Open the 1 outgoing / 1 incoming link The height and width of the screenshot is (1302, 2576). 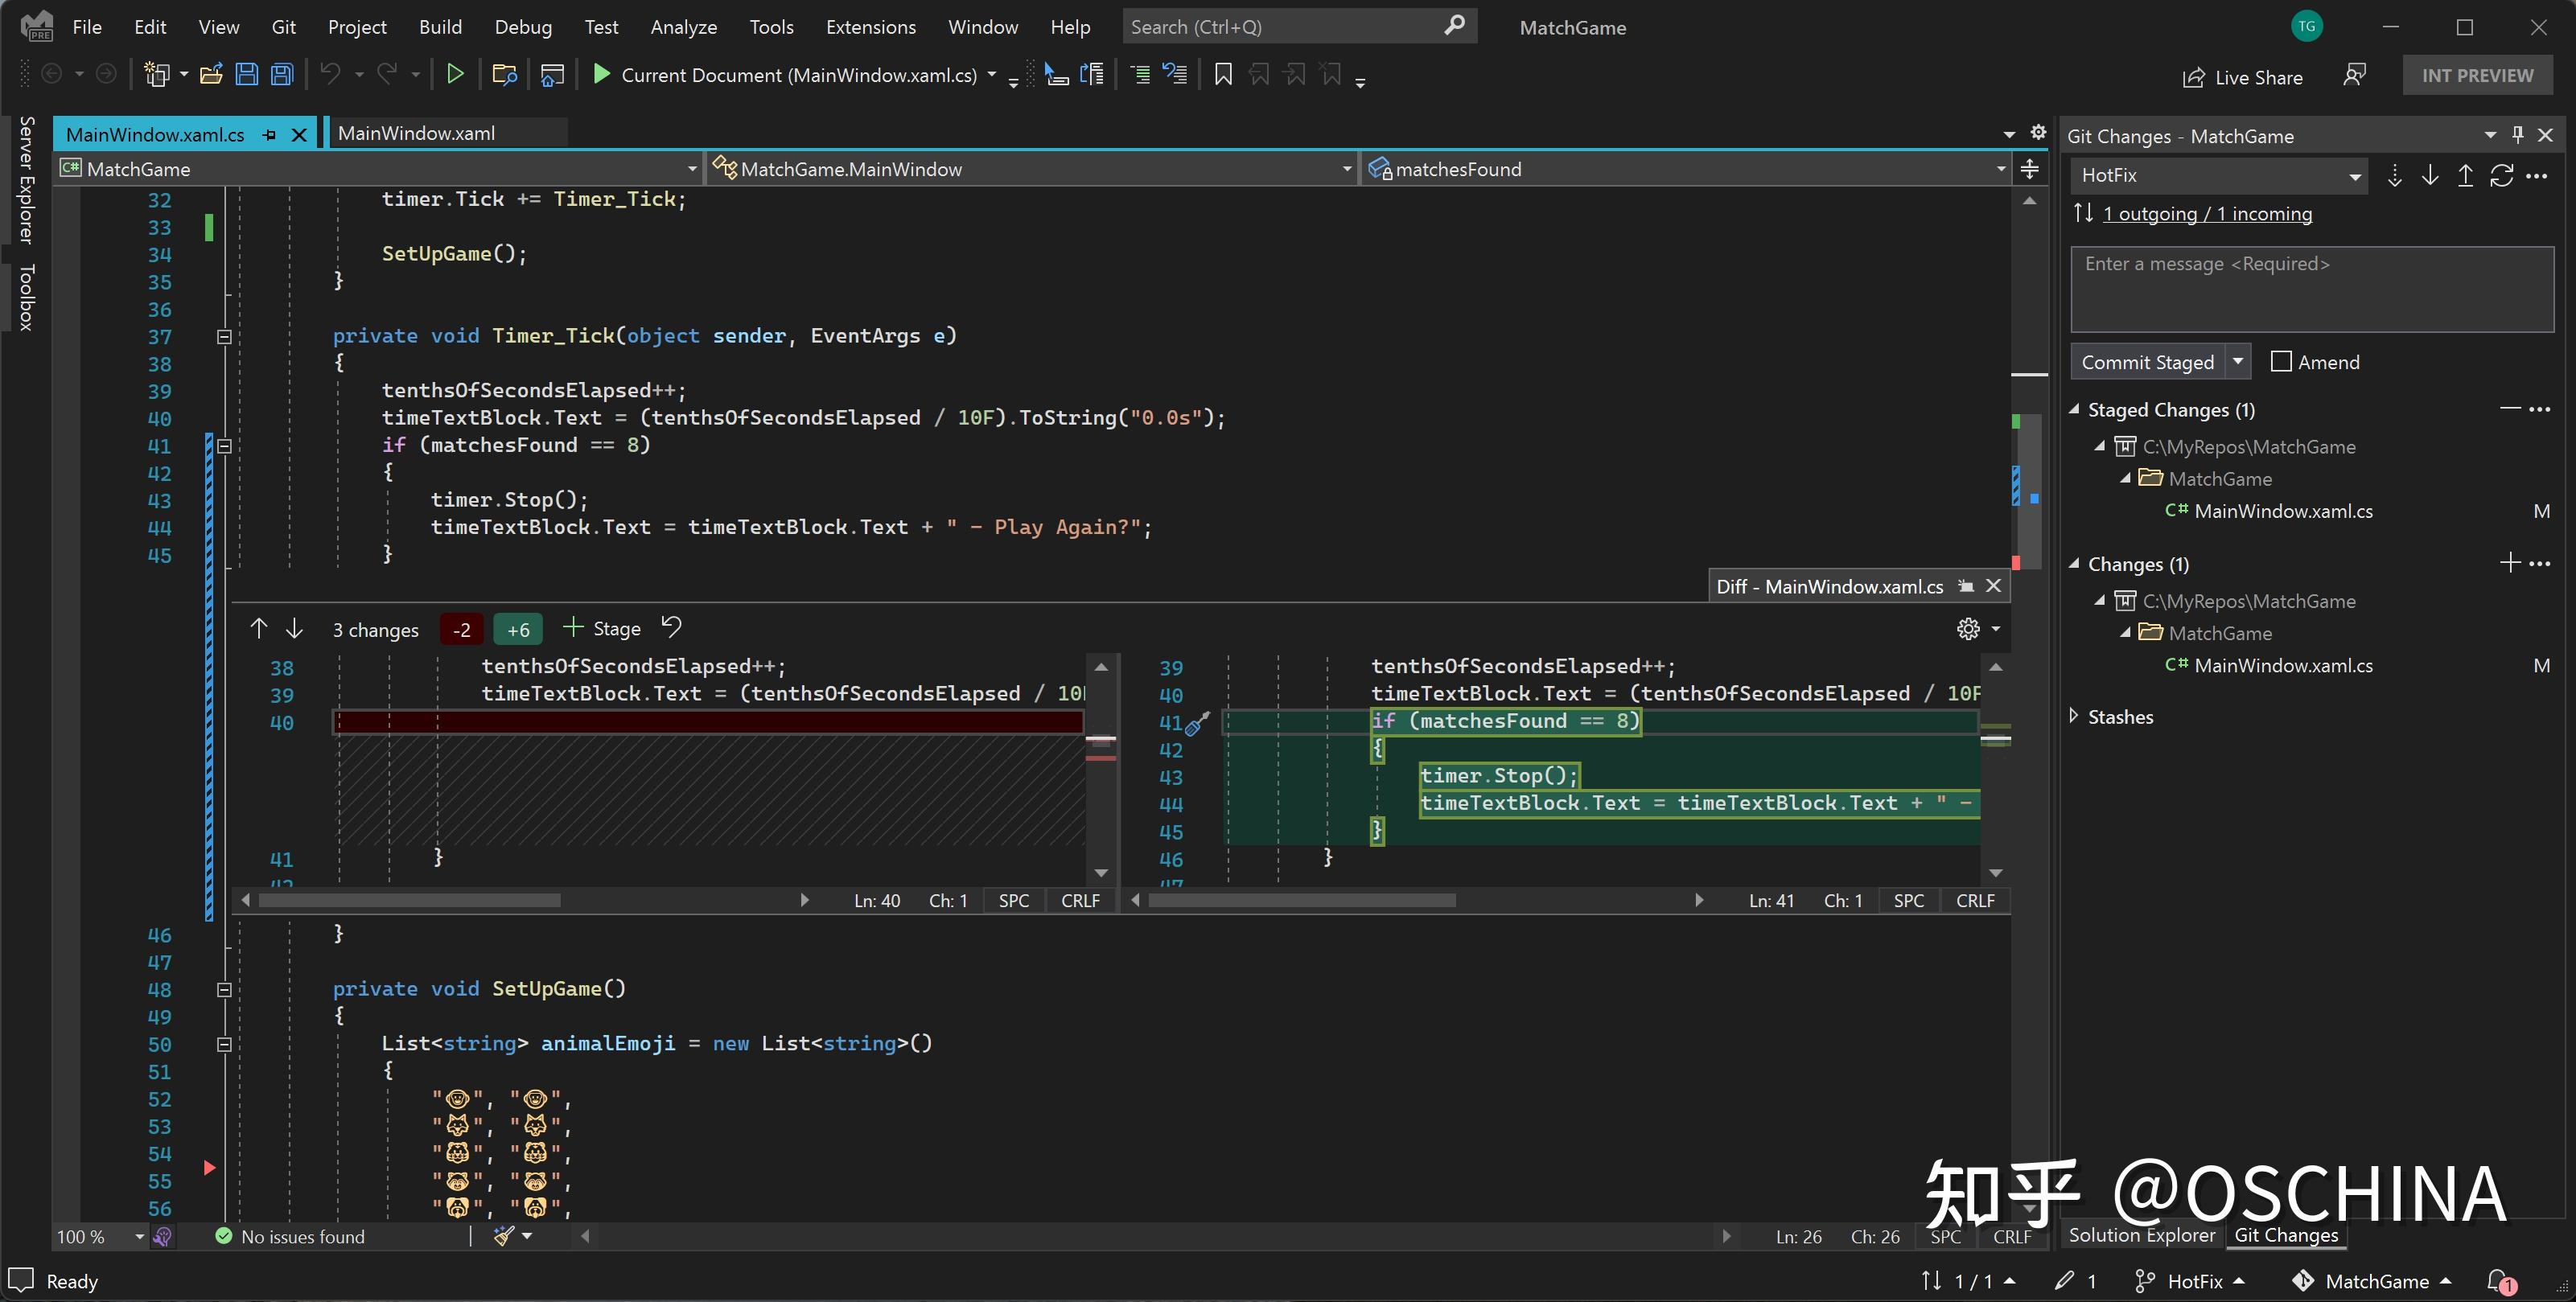pyautogui.click(x=2207, y=213)
